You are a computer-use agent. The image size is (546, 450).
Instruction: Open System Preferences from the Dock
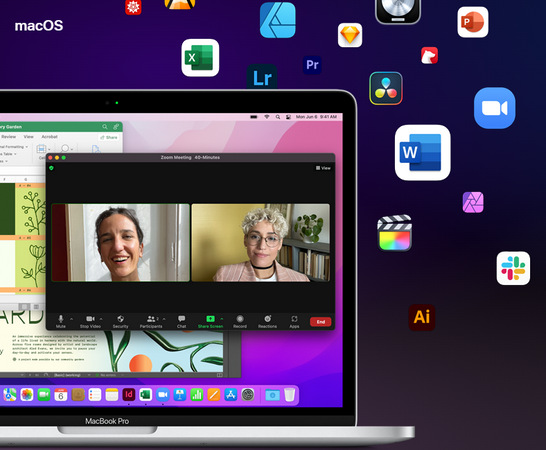pyautogui.click(x=248, y=395)
